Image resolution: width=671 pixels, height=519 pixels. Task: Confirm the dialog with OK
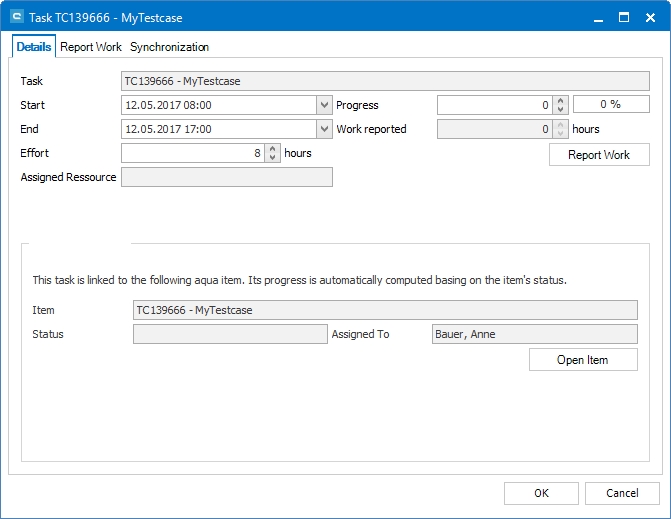pos(541,493)
